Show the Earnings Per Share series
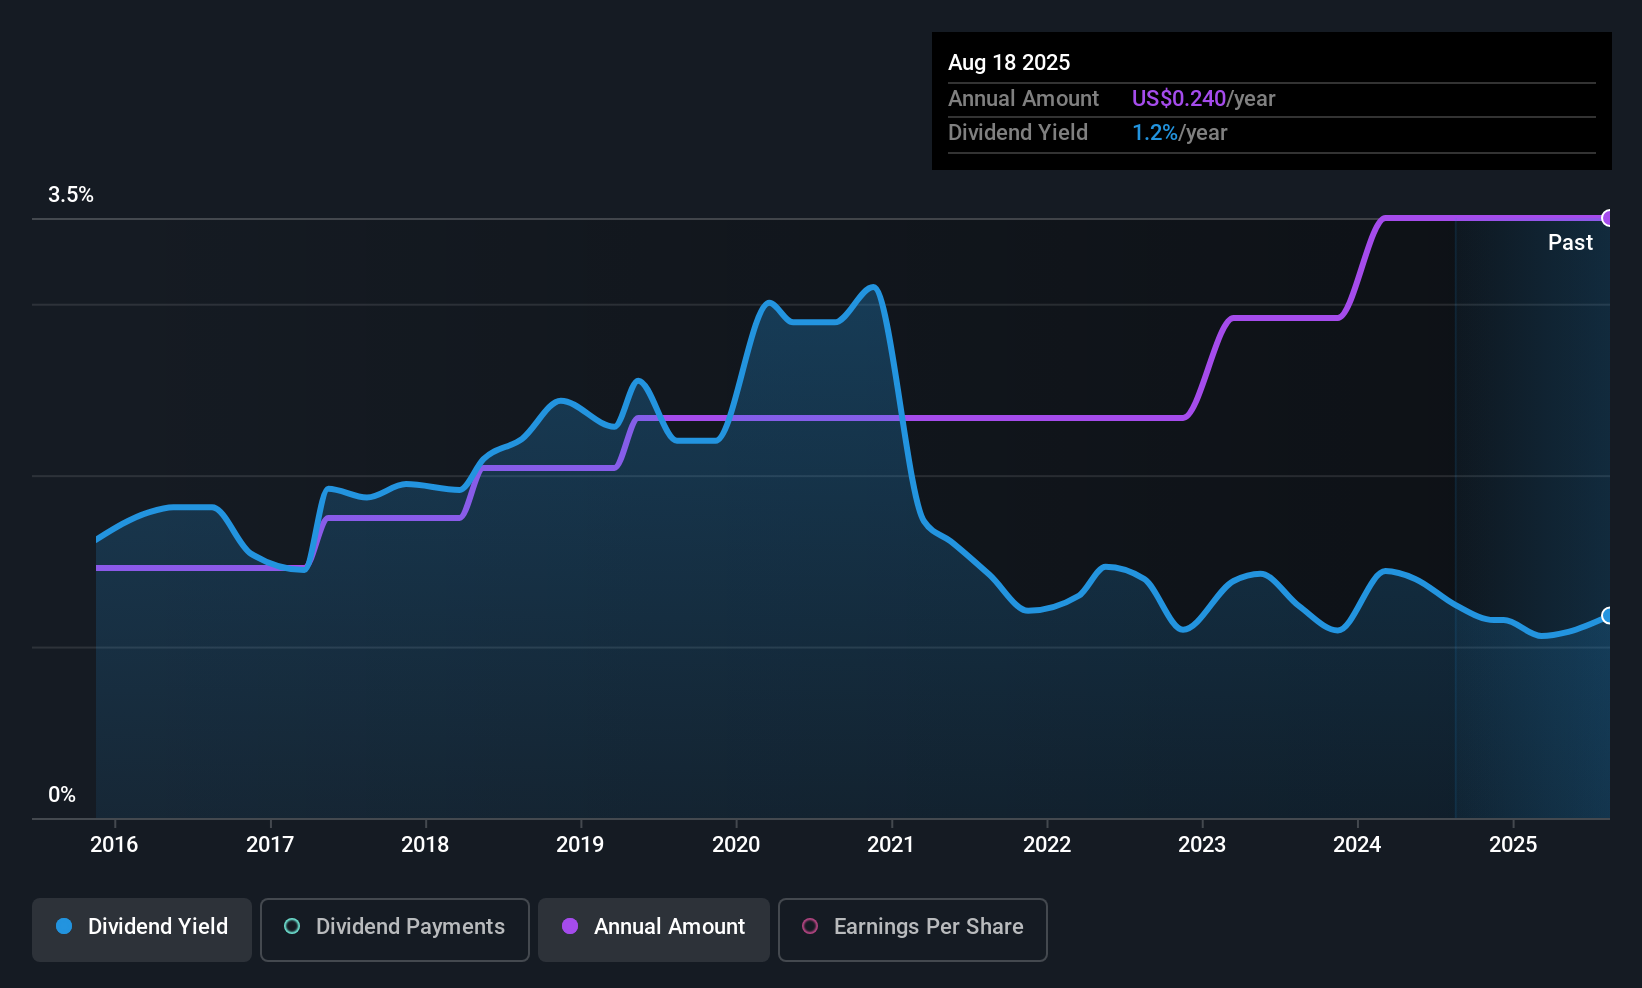The width and height of the screenshot is (1642, 988). coord(912,928)
